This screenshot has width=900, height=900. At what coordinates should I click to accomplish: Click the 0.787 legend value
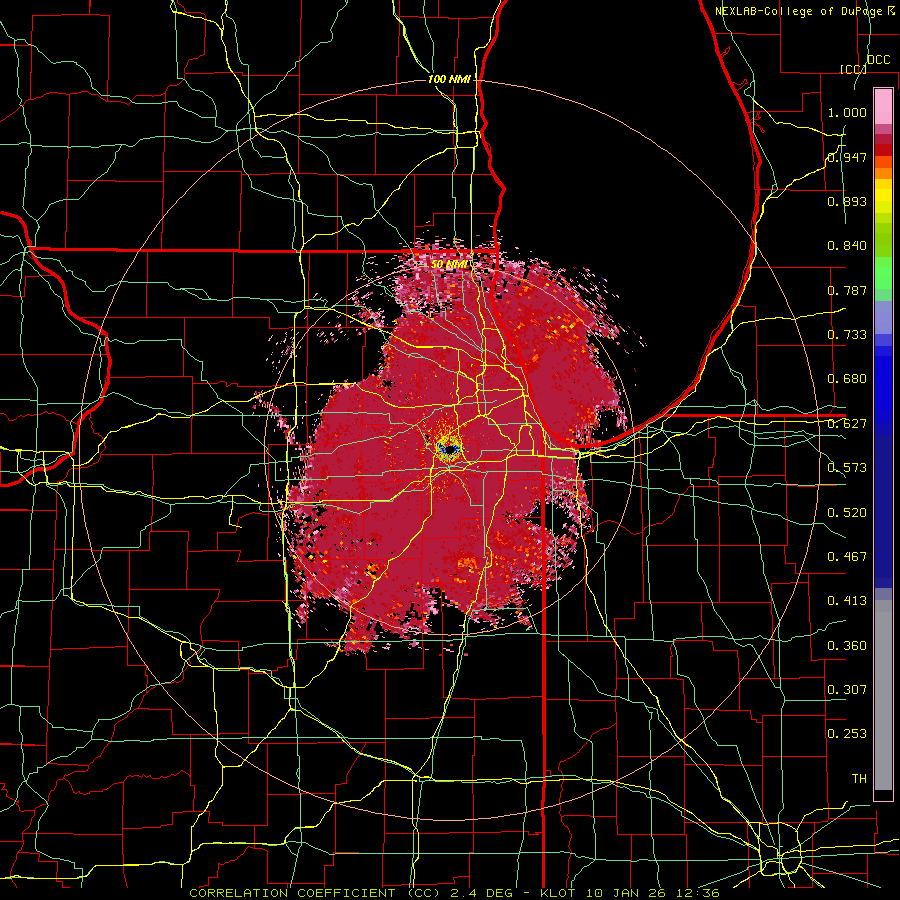click(847, 290)
